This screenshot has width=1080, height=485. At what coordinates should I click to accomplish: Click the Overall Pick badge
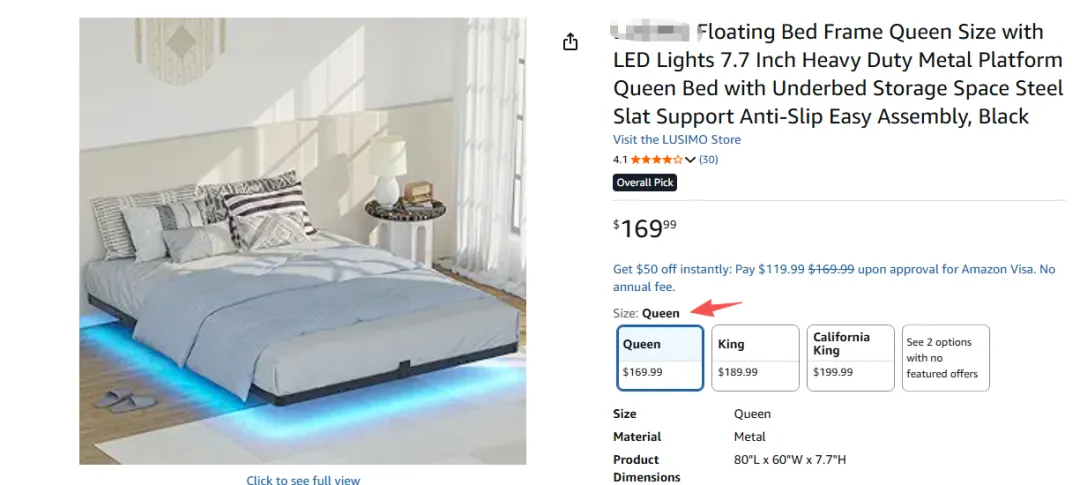click(x=645, y=183)
